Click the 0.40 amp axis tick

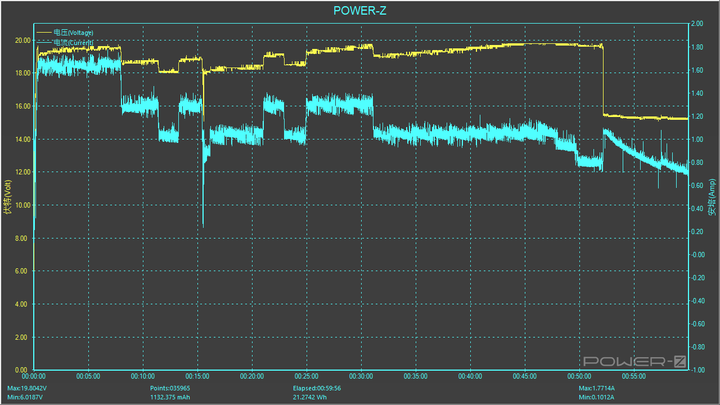click(x=697, y=208)
